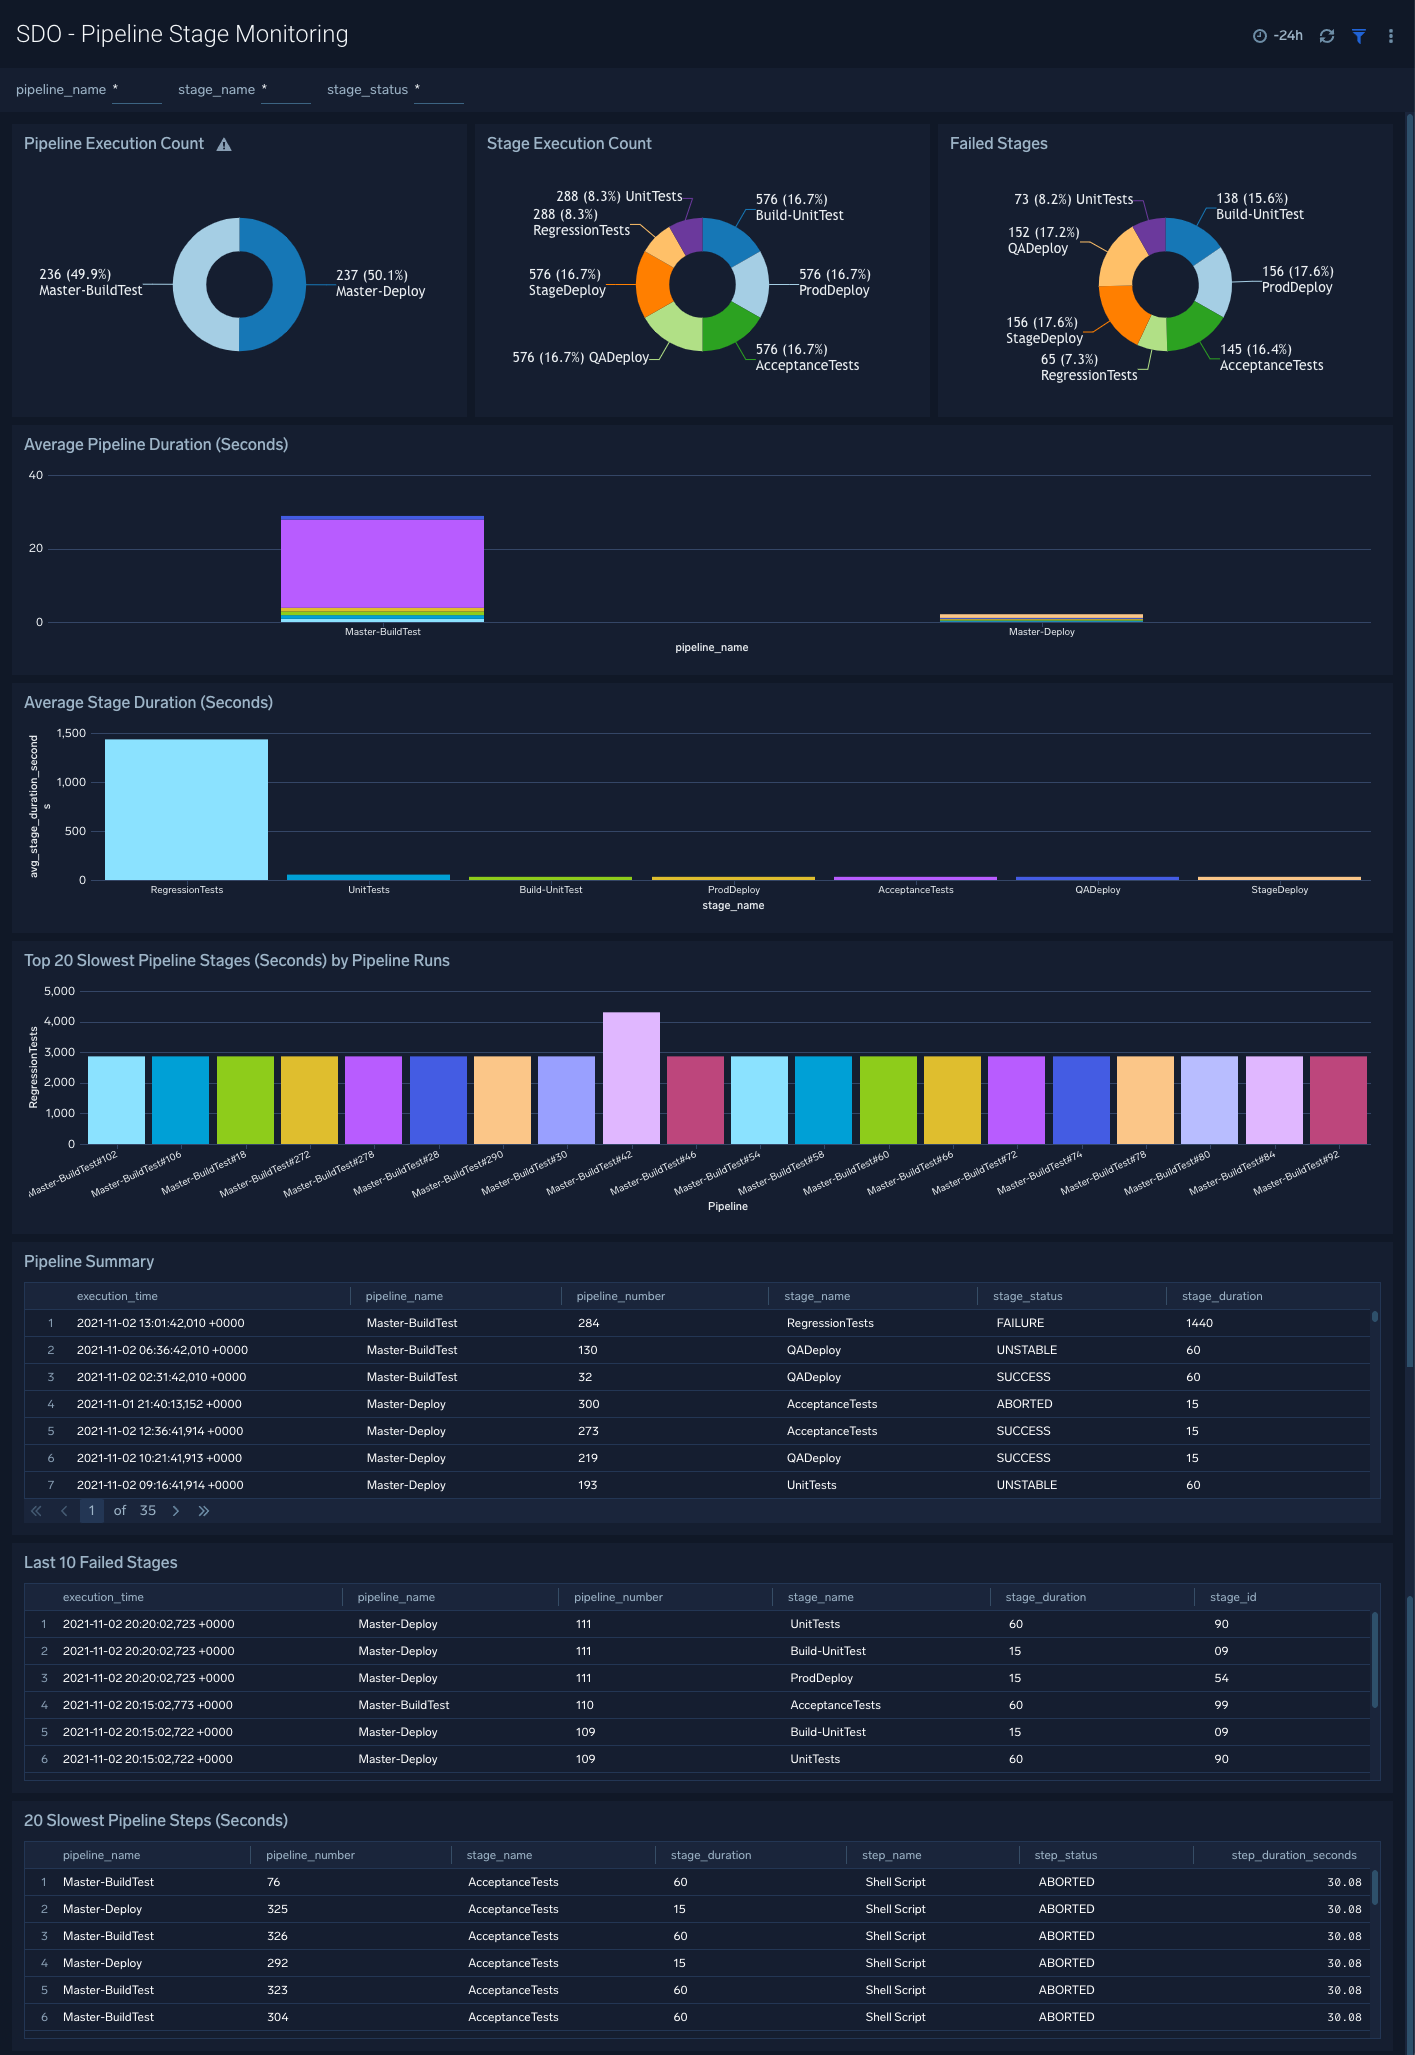Screen dimensions: 1415x2055
Task: Click the stage_status filter input
Action: coord(439,90)
